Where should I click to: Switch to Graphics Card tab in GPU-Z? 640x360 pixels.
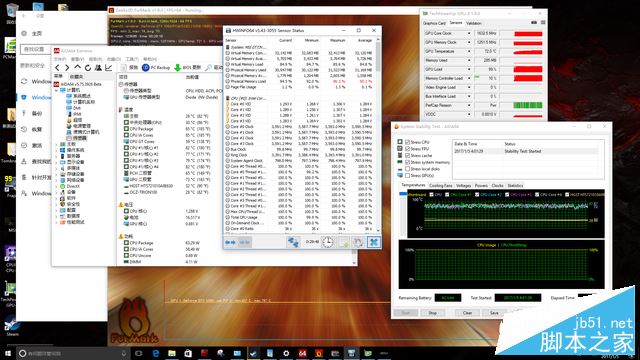(434, 23)
